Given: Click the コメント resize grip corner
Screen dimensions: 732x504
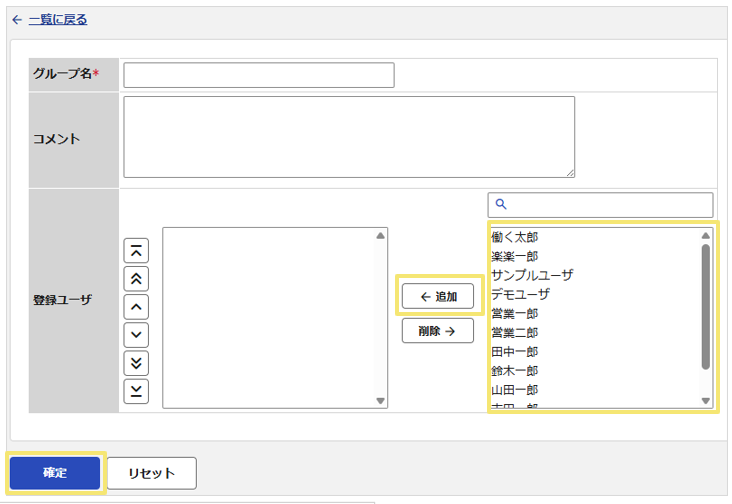Looking at the screenshot, I should tap(570, 173).
